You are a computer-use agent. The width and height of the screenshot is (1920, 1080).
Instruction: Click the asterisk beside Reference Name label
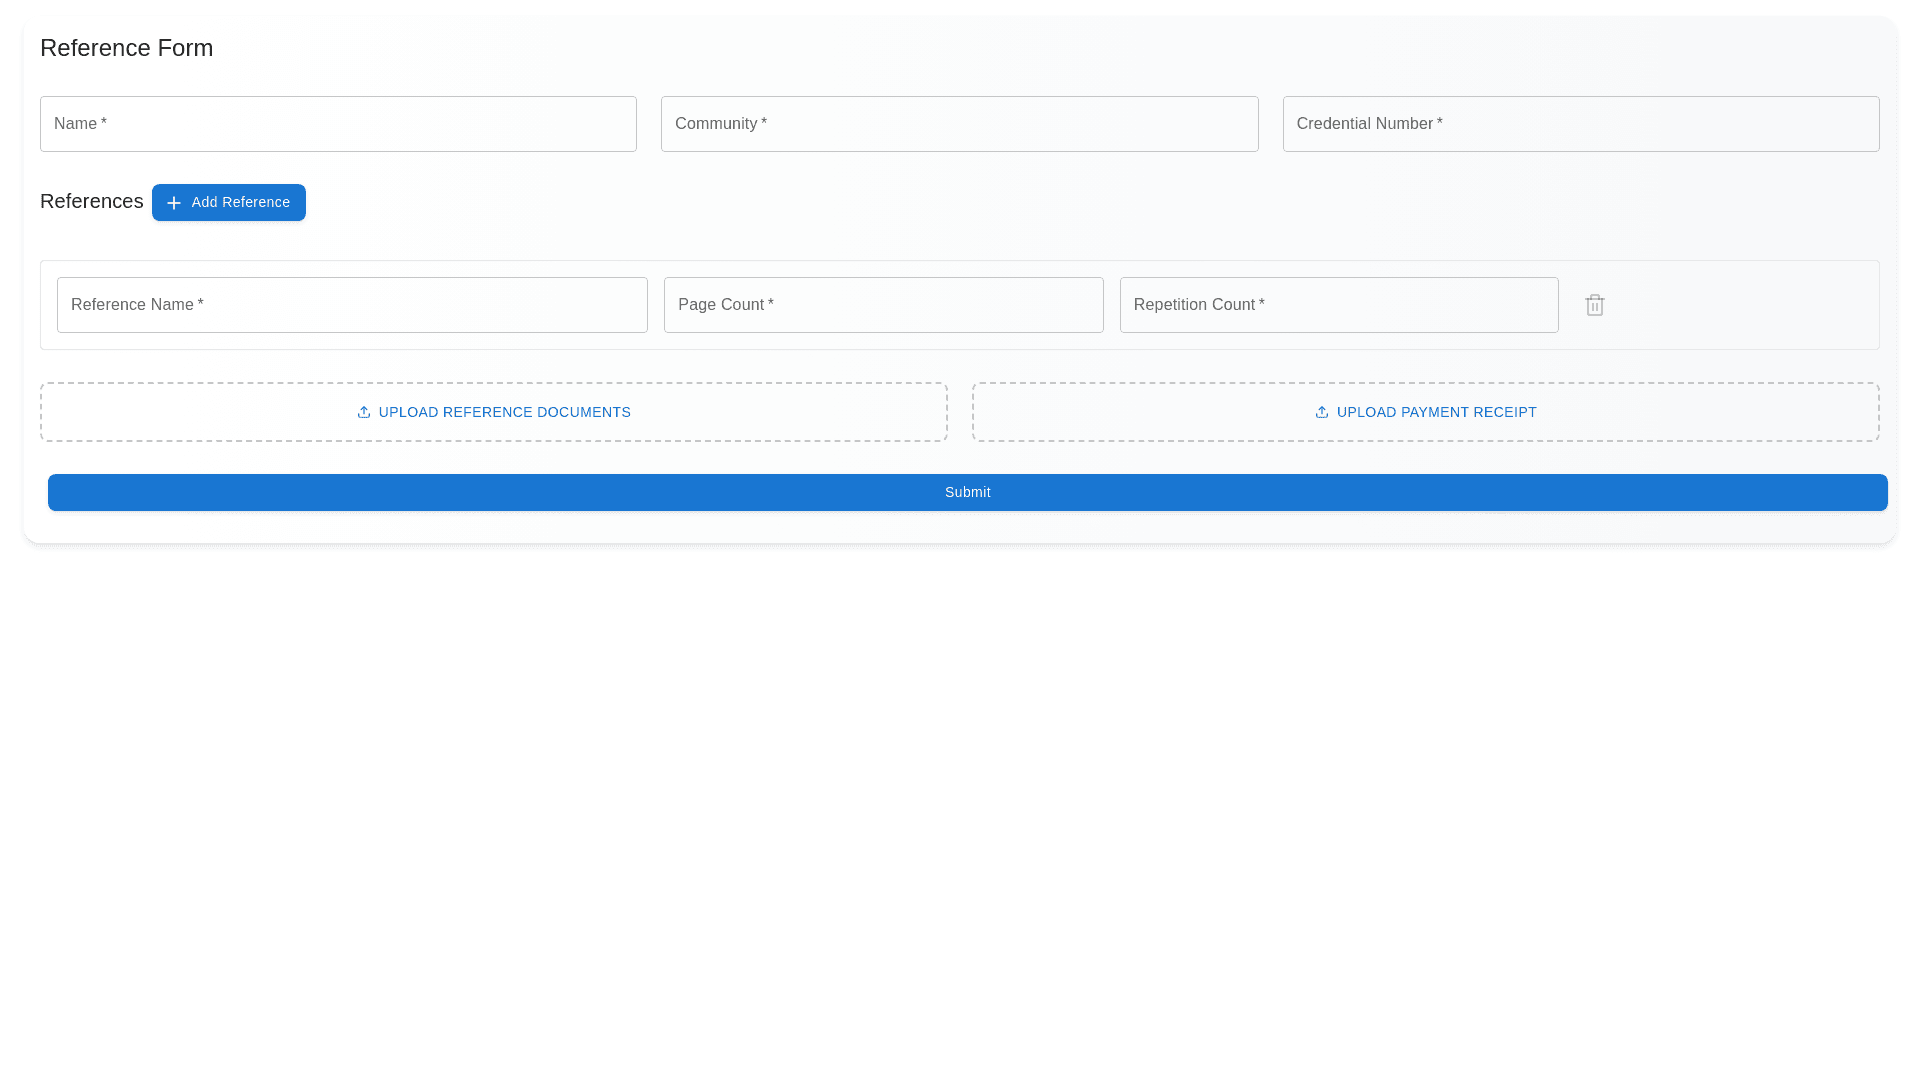click(201, 304)
